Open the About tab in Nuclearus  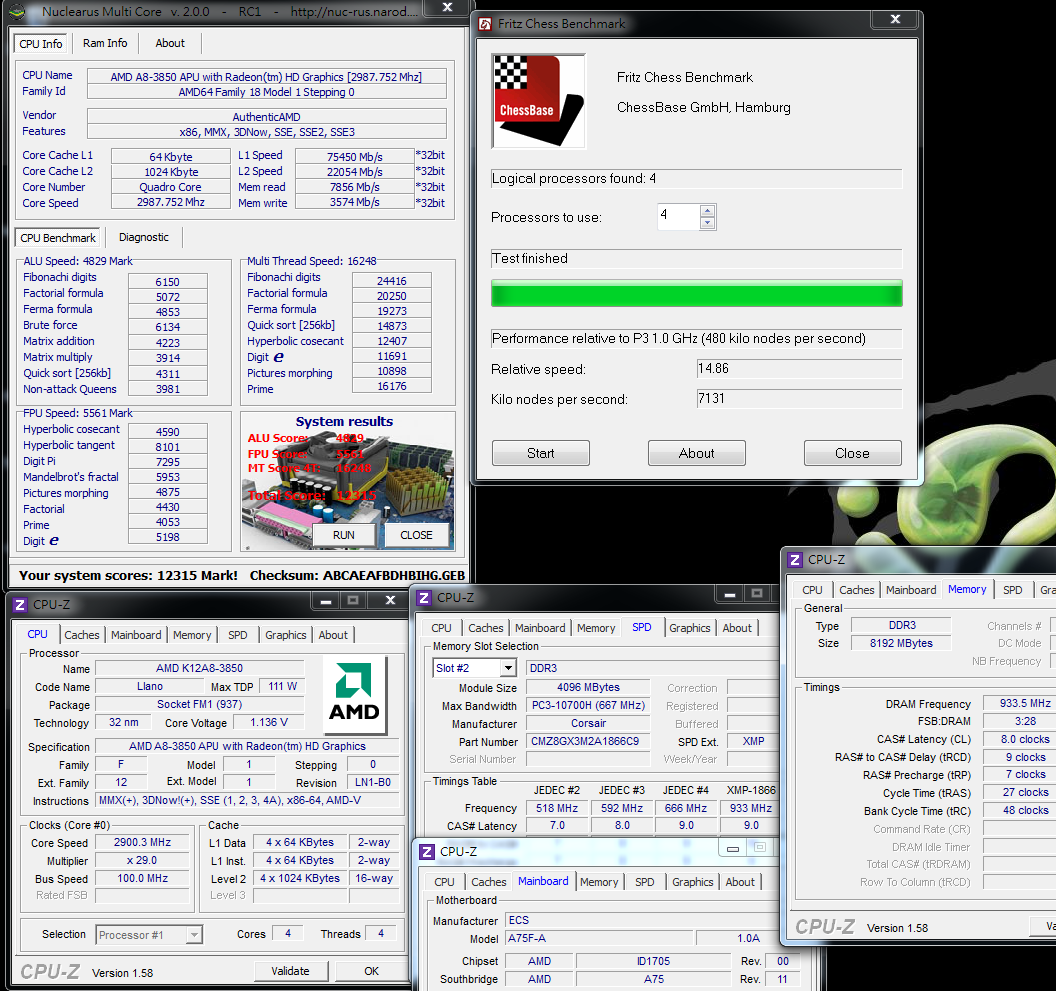pos(170,43)
